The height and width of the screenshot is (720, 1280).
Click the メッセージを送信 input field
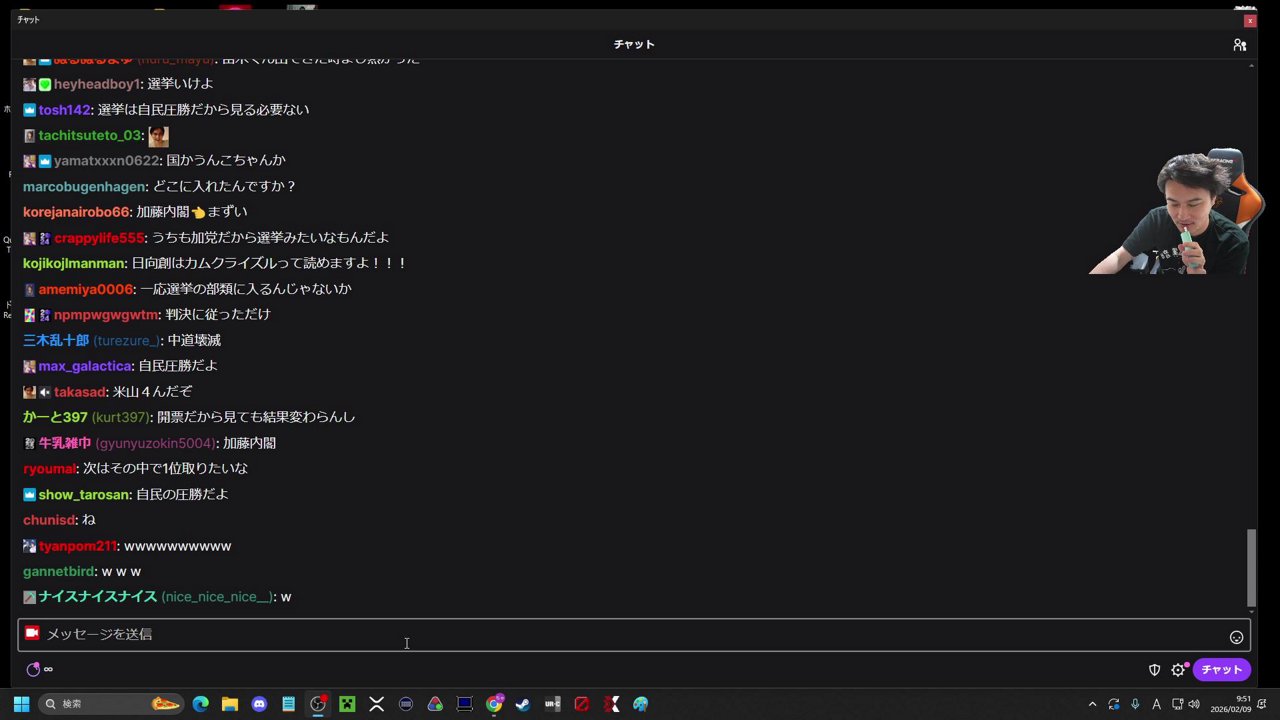(400, 634)
